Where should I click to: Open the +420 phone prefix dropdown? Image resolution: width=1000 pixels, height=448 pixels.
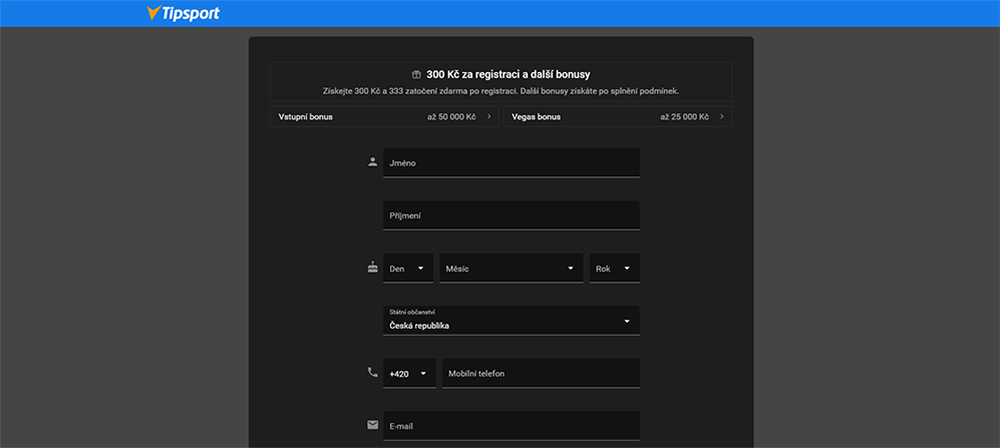point(409,374)
